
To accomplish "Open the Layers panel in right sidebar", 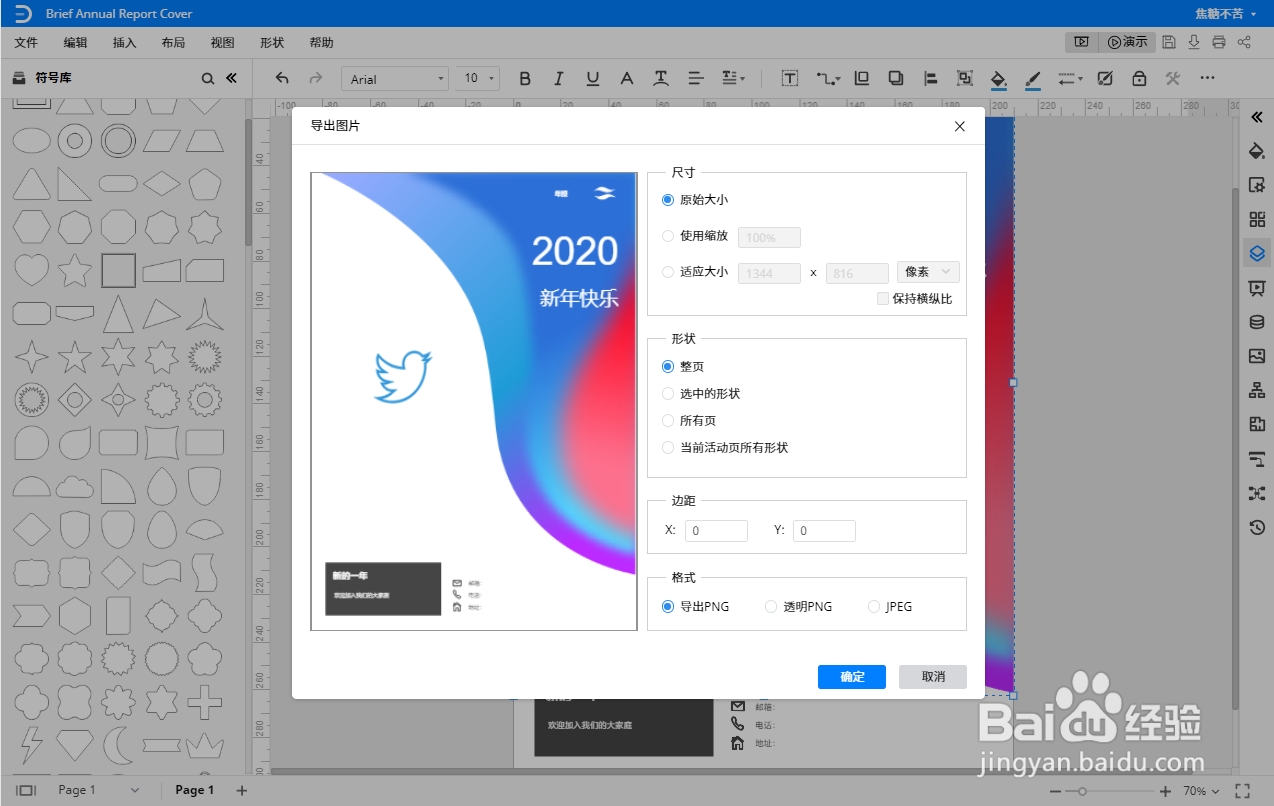I will pyautogui.click(x=1257, y=253).
